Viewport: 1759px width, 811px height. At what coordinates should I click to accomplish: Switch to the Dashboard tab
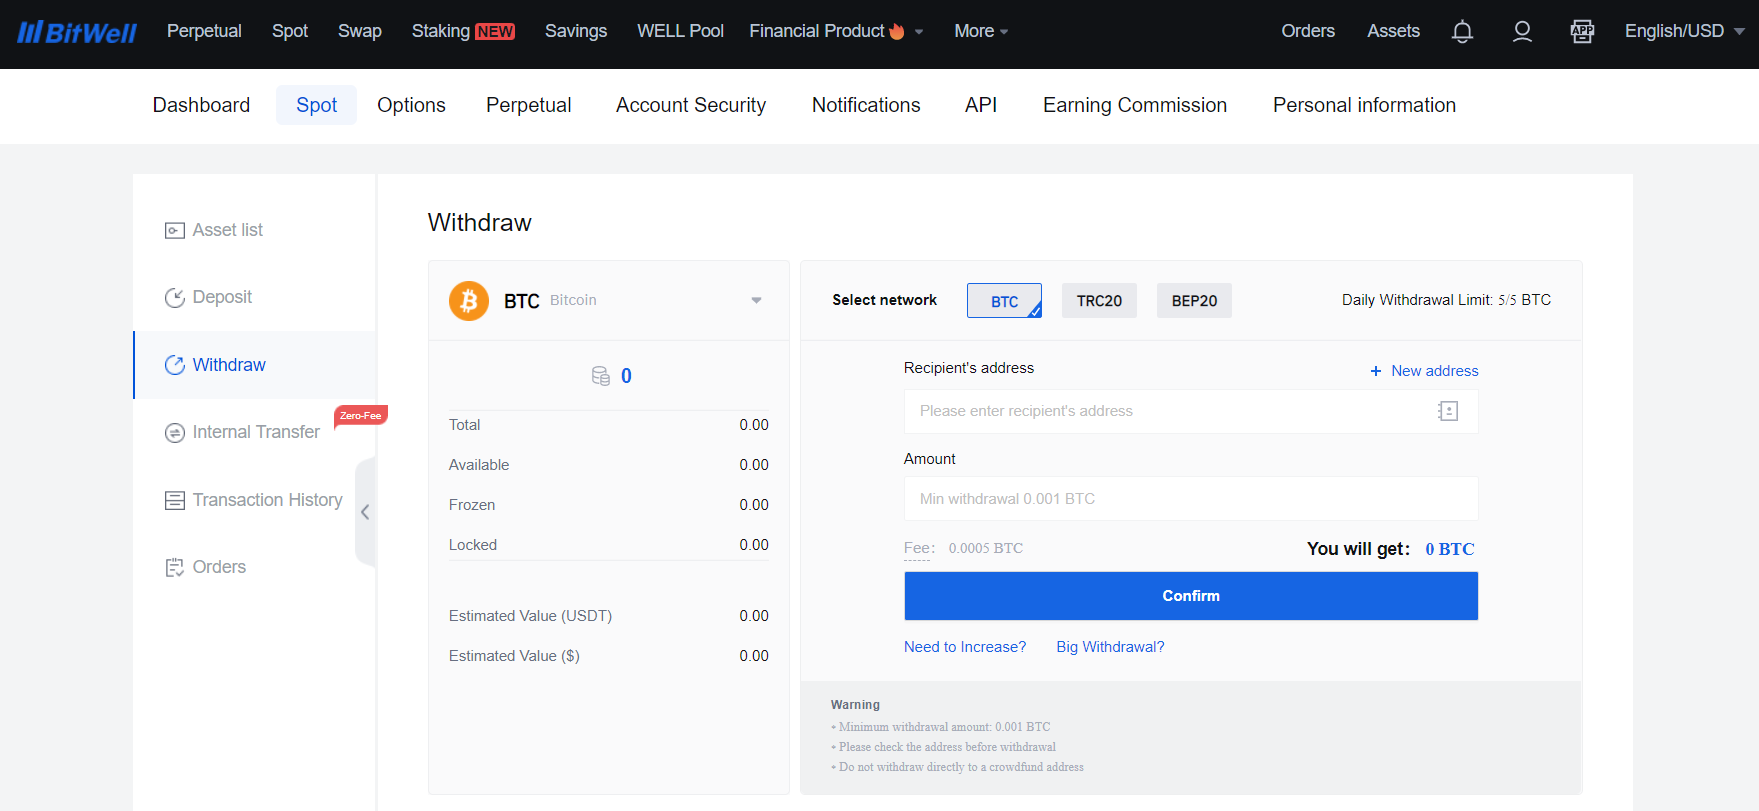click(201, 105)
